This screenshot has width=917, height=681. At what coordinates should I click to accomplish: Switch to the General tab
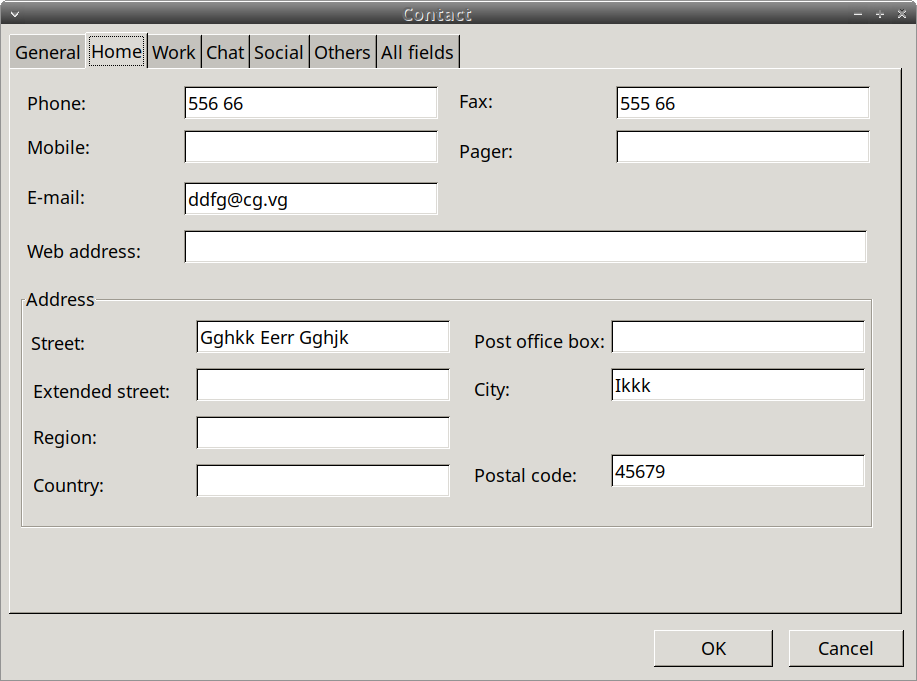[47, 53]
